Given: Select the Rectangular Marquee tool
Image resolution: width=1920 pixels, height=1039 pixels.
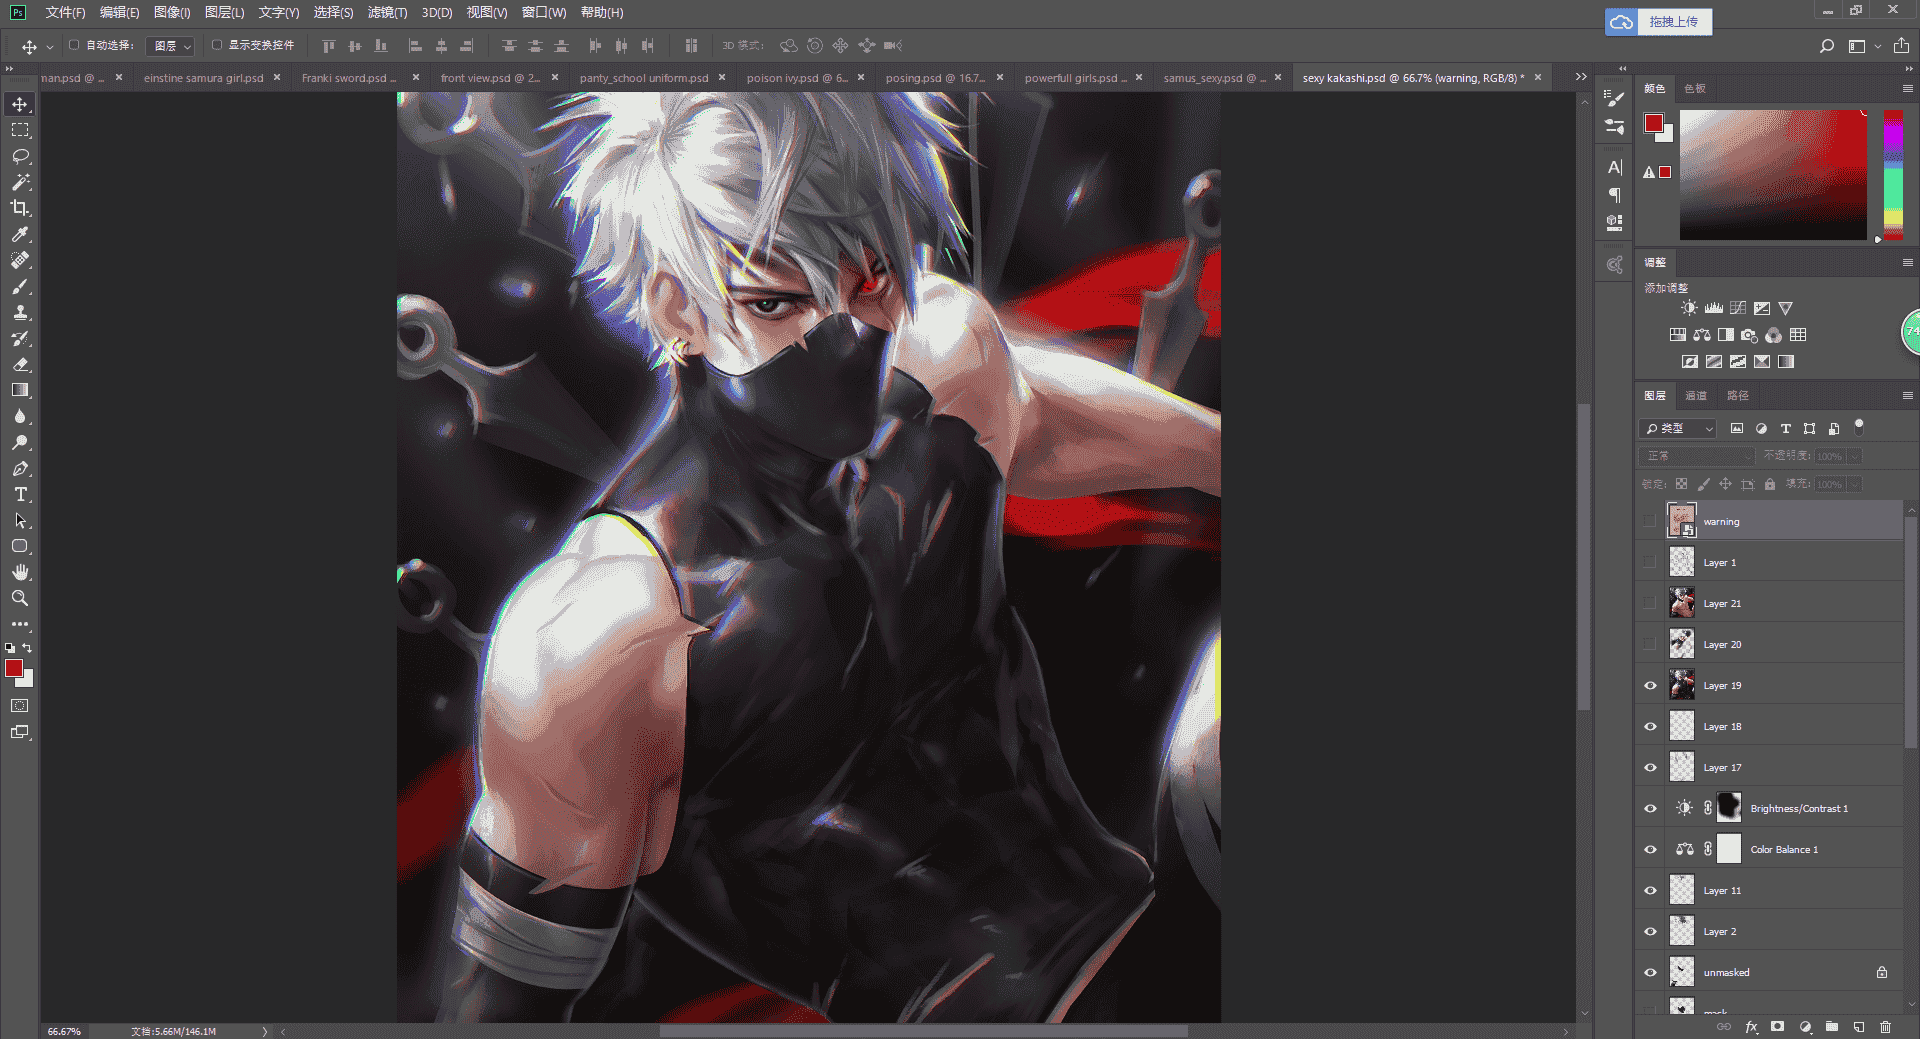Looking at the screenshot, I should coord(20,130).
